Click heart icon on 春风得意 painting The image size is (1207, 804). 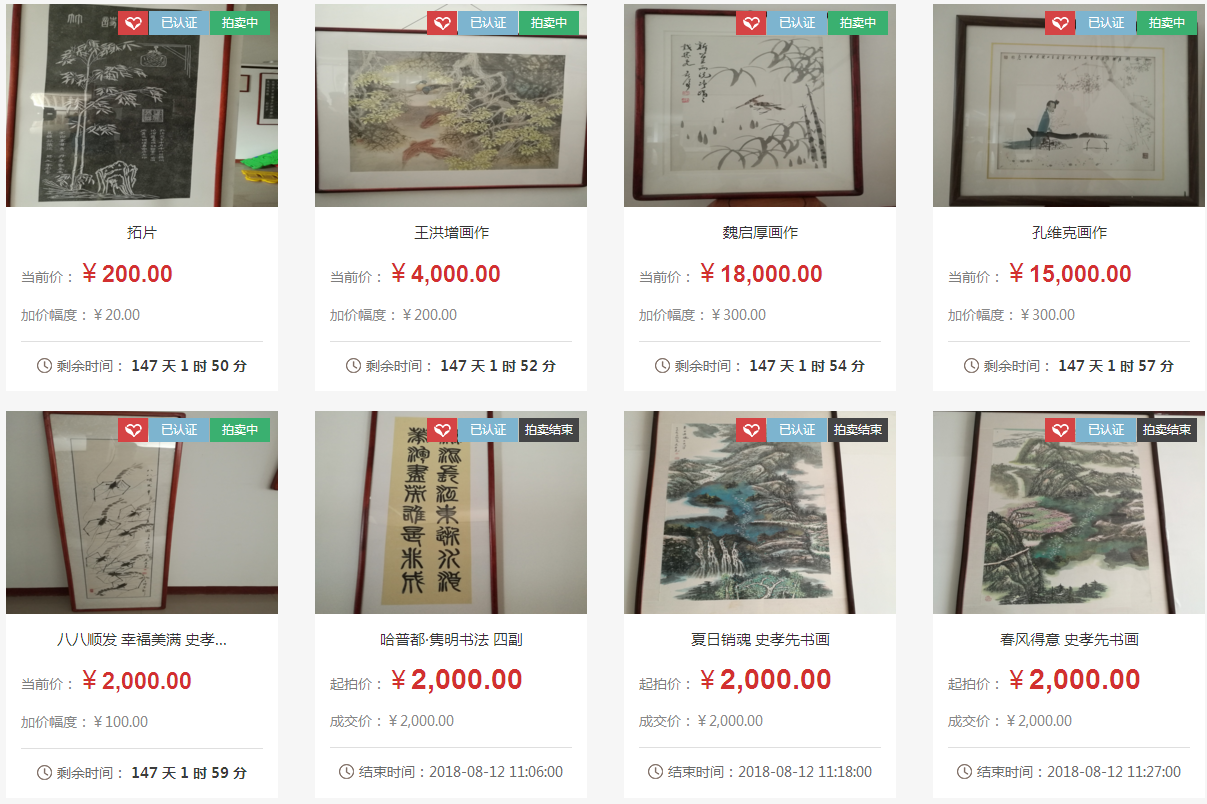tap(1060, 430)
